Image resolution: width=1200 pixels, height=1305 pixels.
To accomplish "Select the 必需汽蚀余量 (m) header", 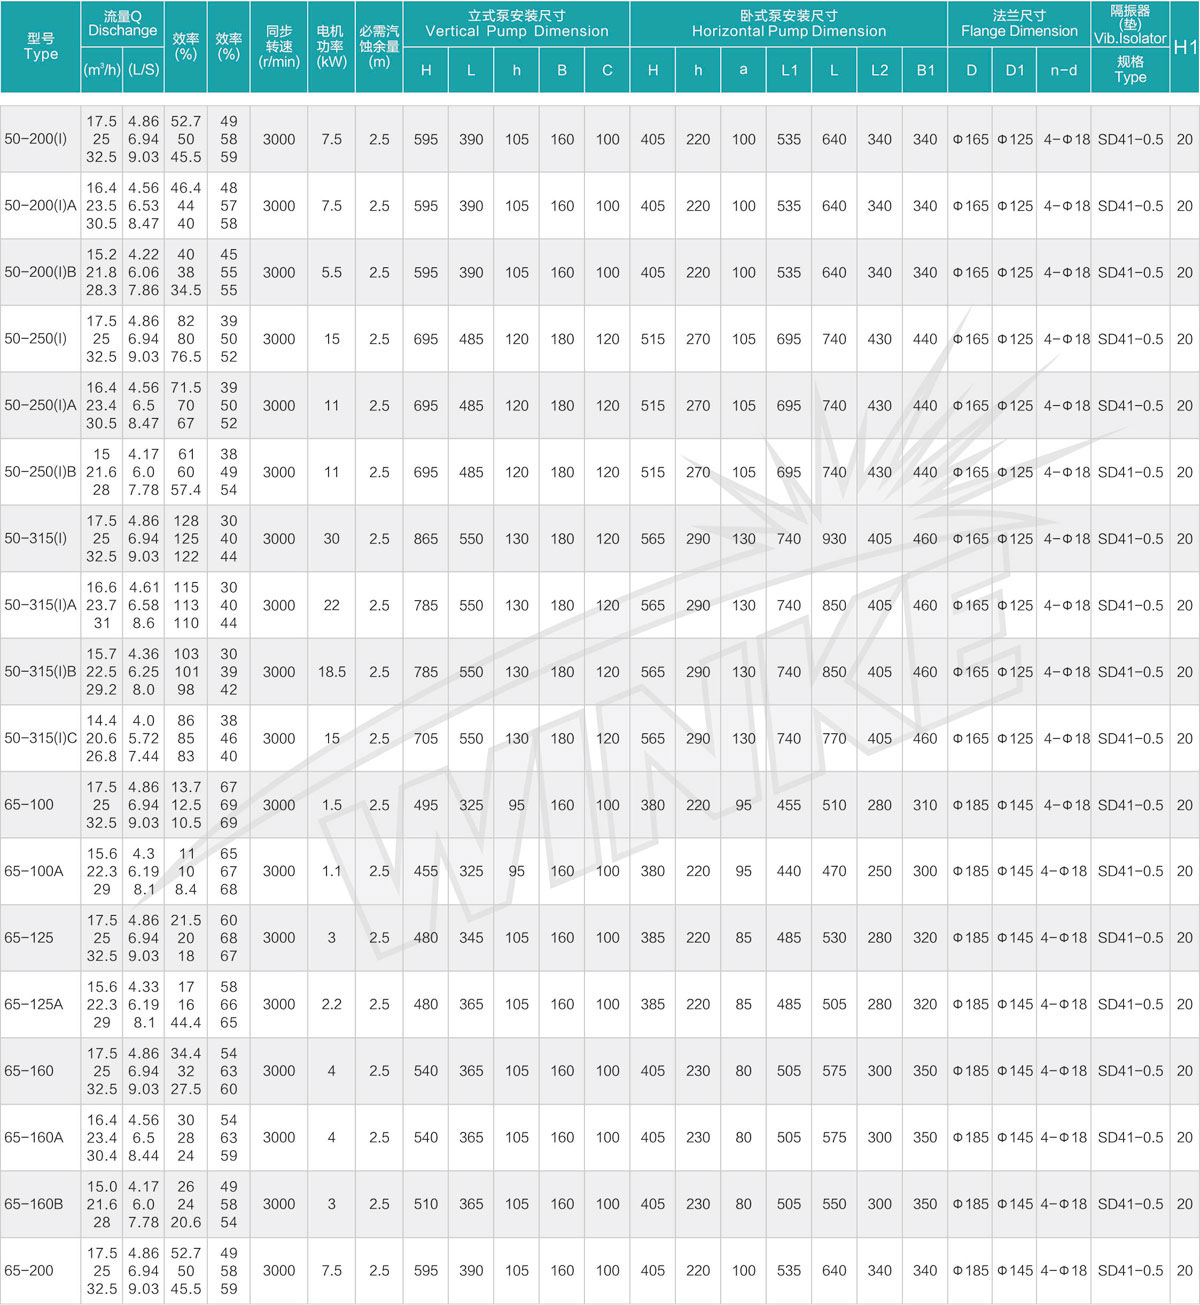I will tap(379, 47).
